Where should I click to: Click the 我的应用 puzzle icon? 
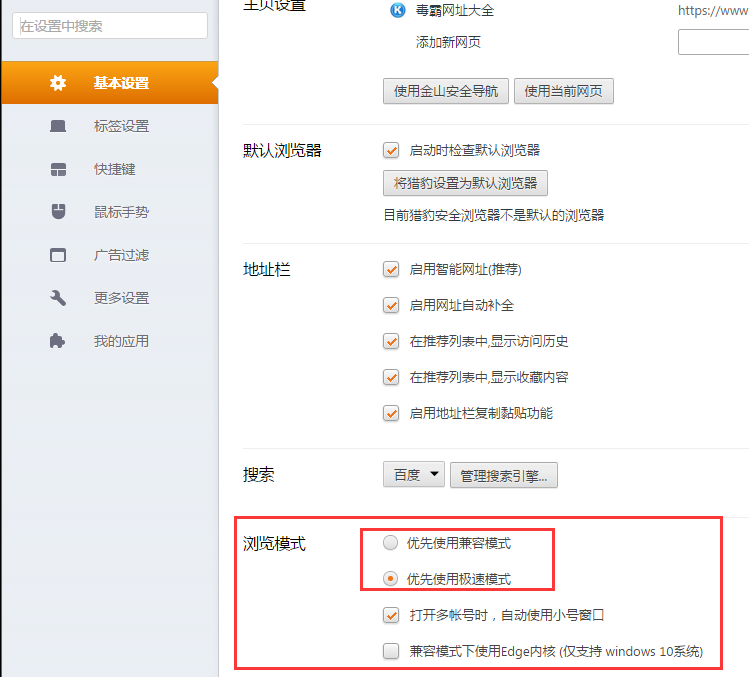coord(58,341)
